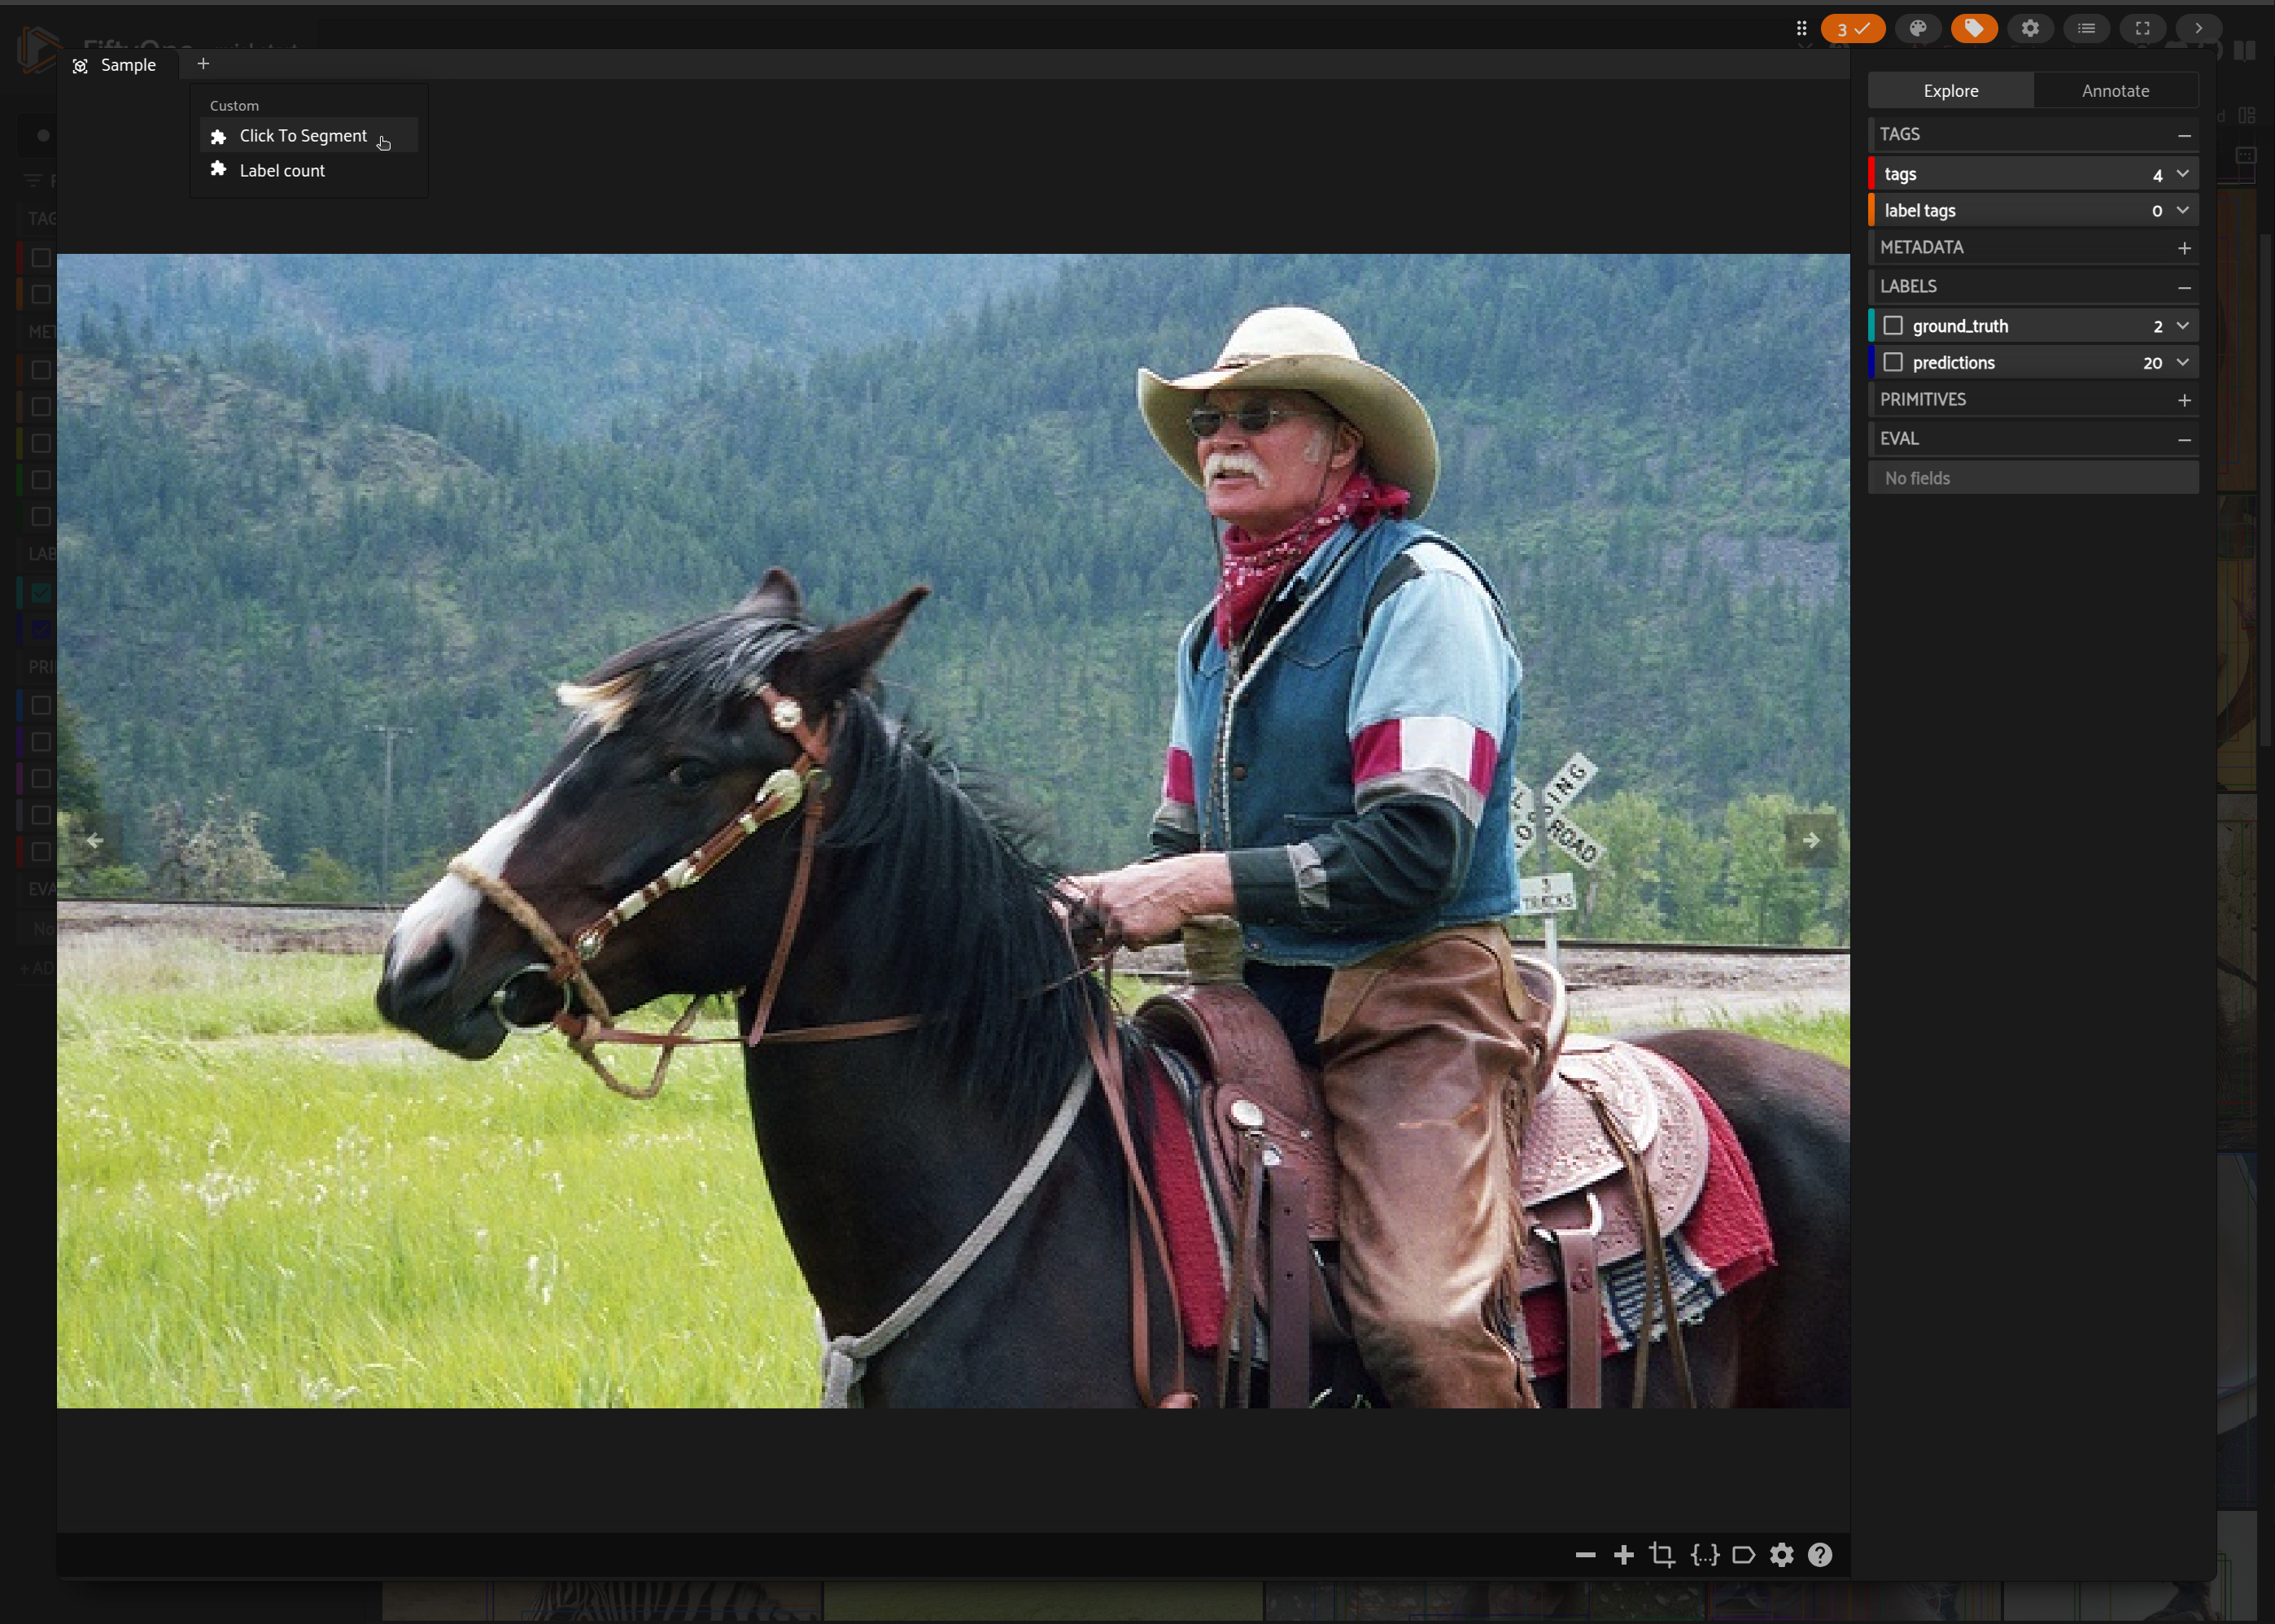This screenshot has height=1624, width=2275.
Task: Expand the METADATA section
Action: 2184,248
